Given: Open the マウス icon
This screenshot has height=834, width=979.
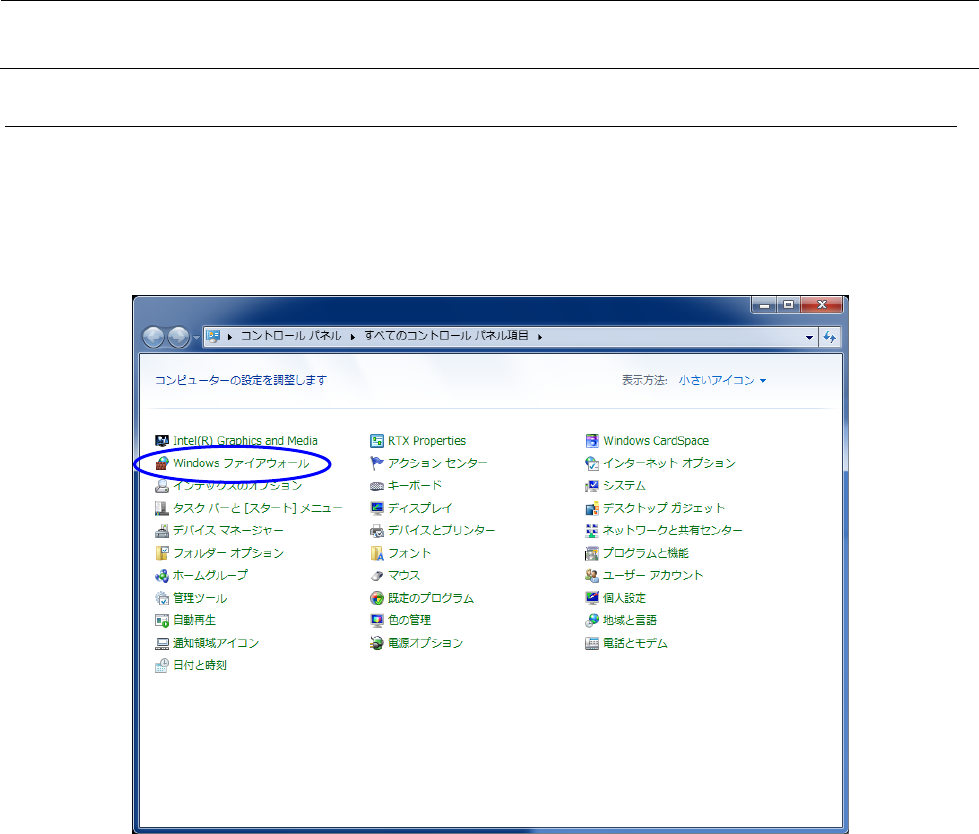Looking at the screenshot, I should pos(376,576).
